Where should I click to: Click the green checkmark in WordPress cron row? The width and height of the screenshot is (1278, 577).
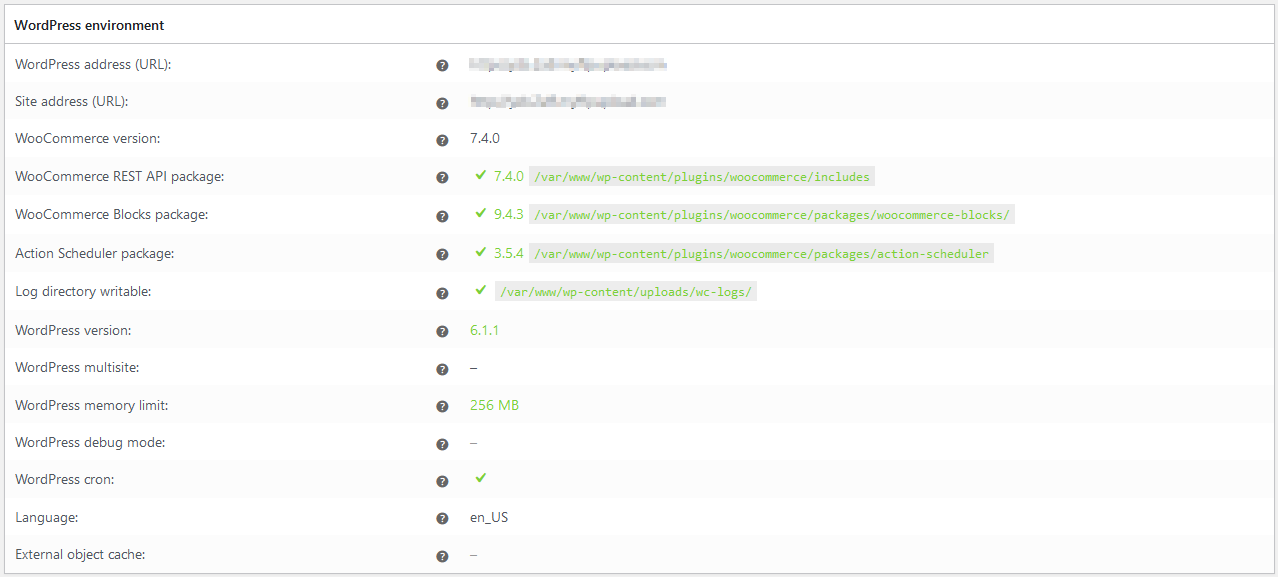(481, 478)
